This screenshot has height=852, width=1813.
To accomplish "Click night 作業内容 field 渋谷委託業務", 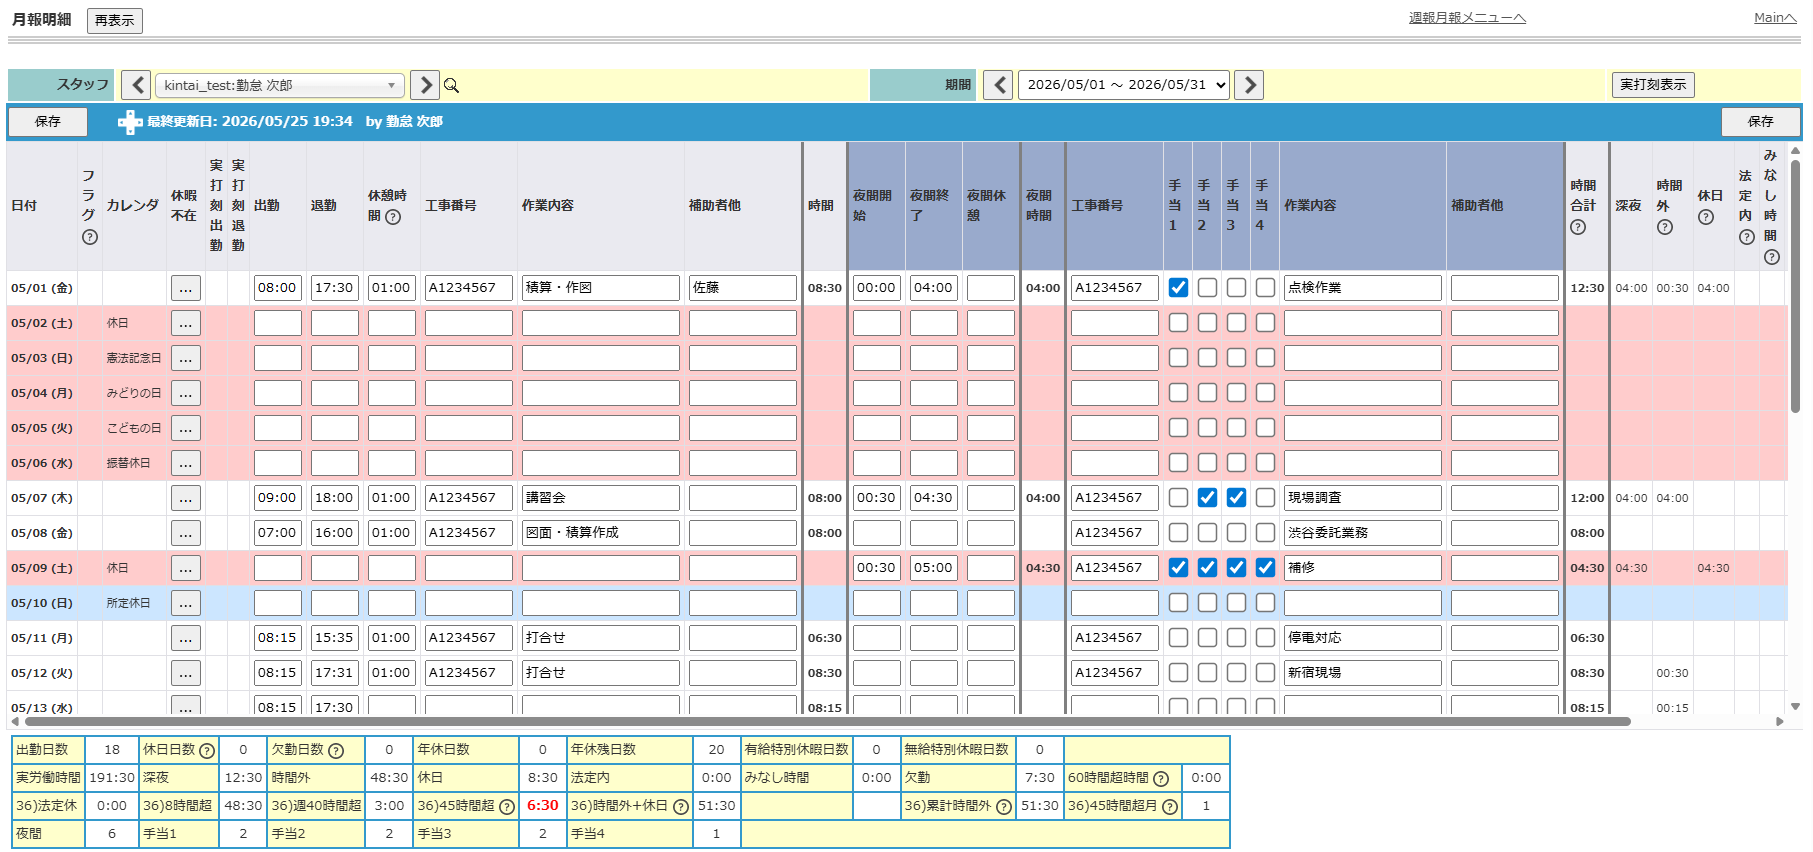I will [1363, 533].
